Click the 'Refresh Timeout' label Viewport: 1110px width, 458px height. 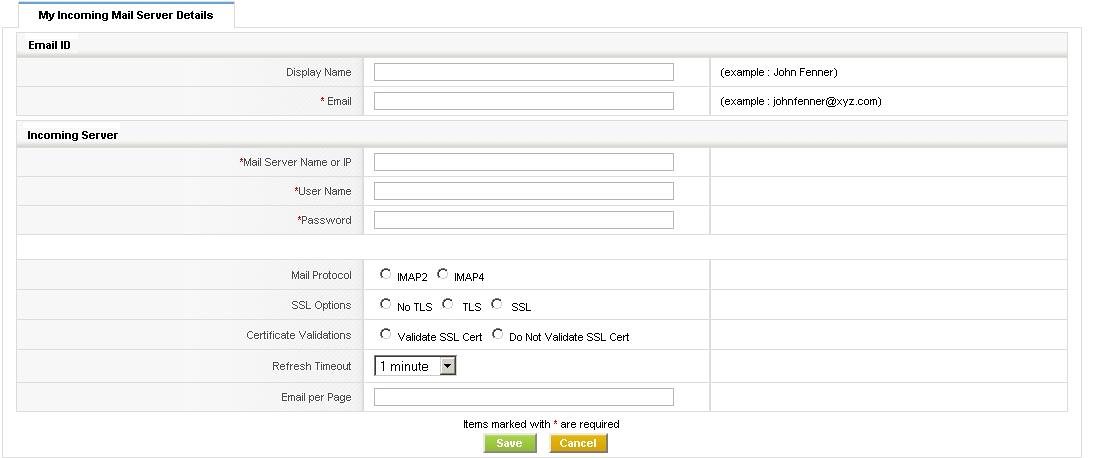point(311,366)
